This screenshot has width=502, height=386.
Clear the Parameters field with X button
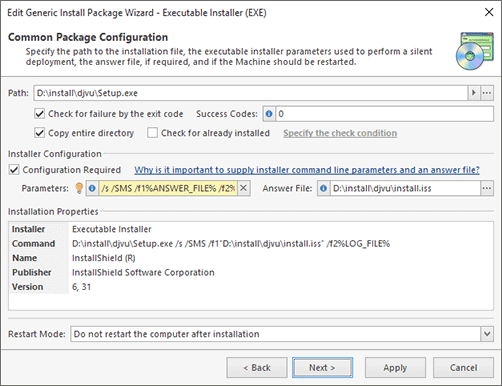pyautogui.click(x=244, y=188)
